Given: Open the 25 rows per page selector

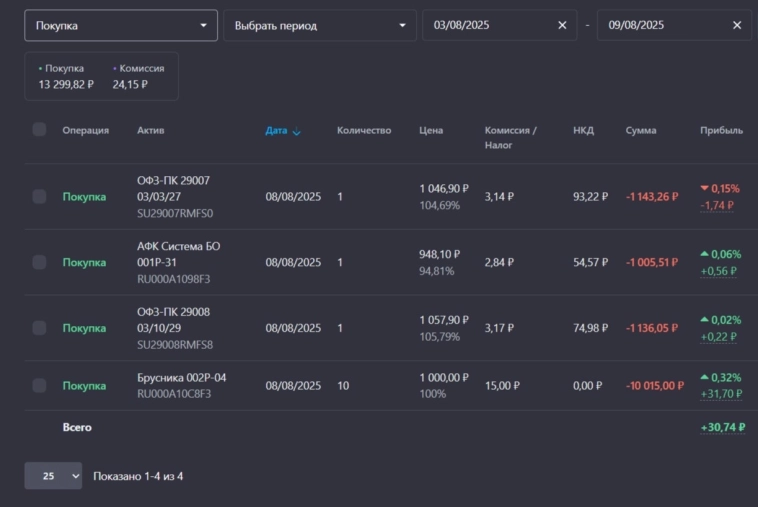Looking at the screenshot, I should point(53,476).
